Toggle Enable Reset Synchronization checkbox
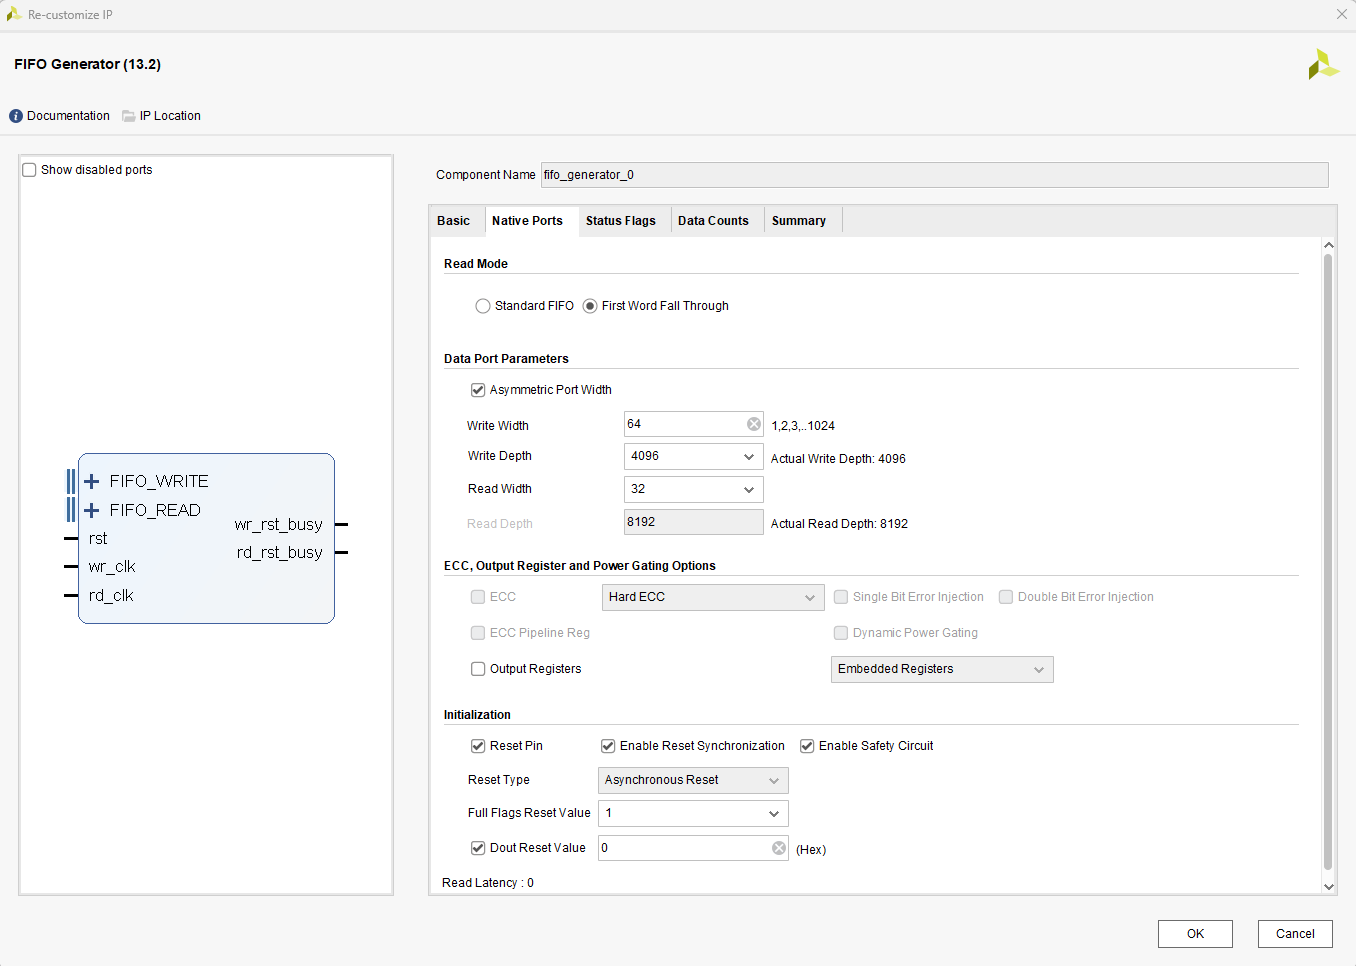 pos(608,746)
